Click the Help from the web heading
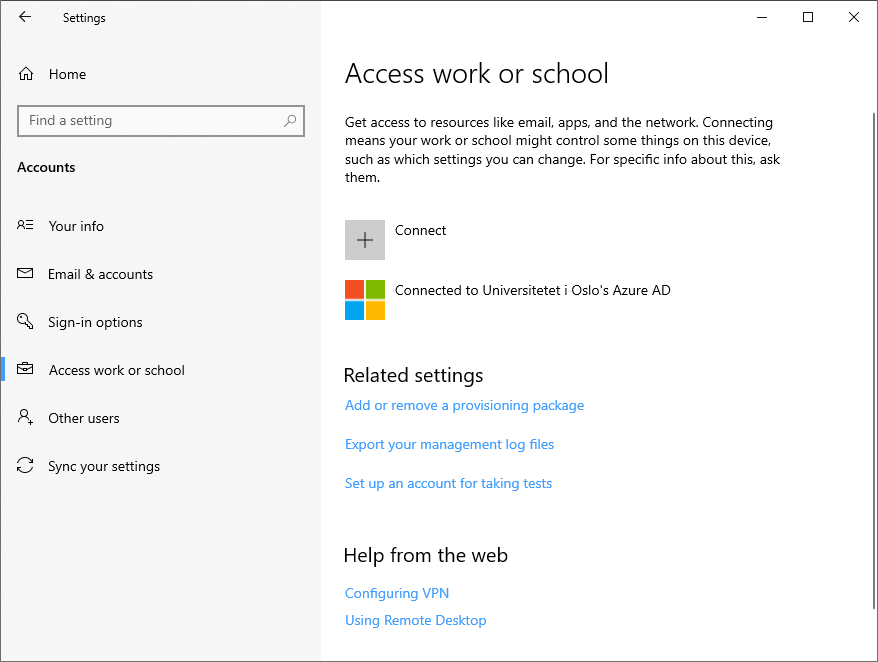 pyautogui.click(x=426, y=555)
